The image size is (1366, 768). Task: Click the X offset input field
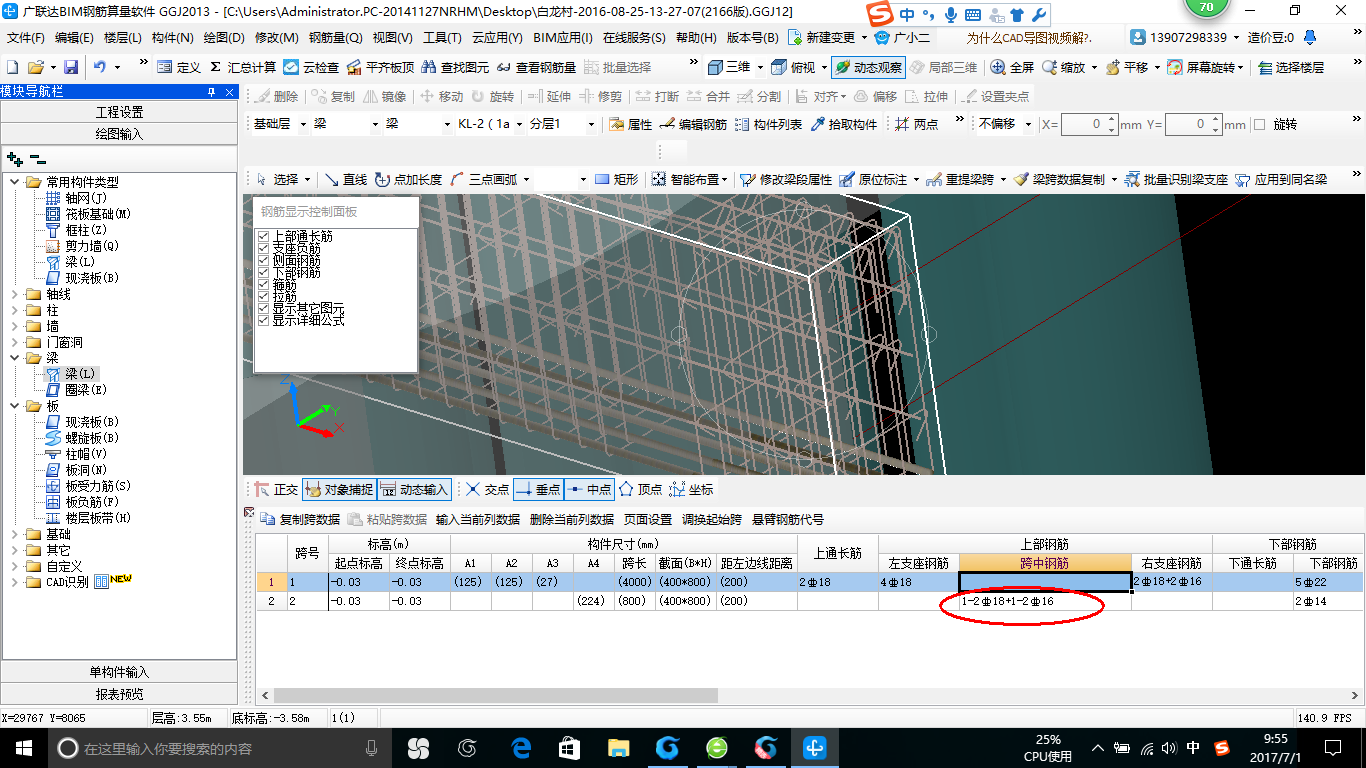(x=1084, y=124)
